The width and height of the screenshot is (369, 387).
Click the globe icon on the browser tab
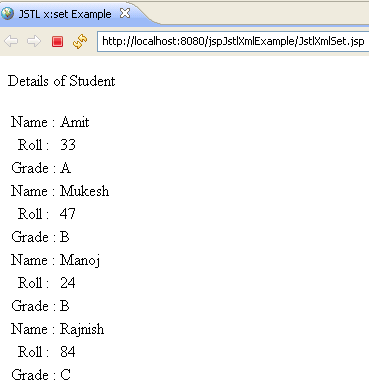7,14
